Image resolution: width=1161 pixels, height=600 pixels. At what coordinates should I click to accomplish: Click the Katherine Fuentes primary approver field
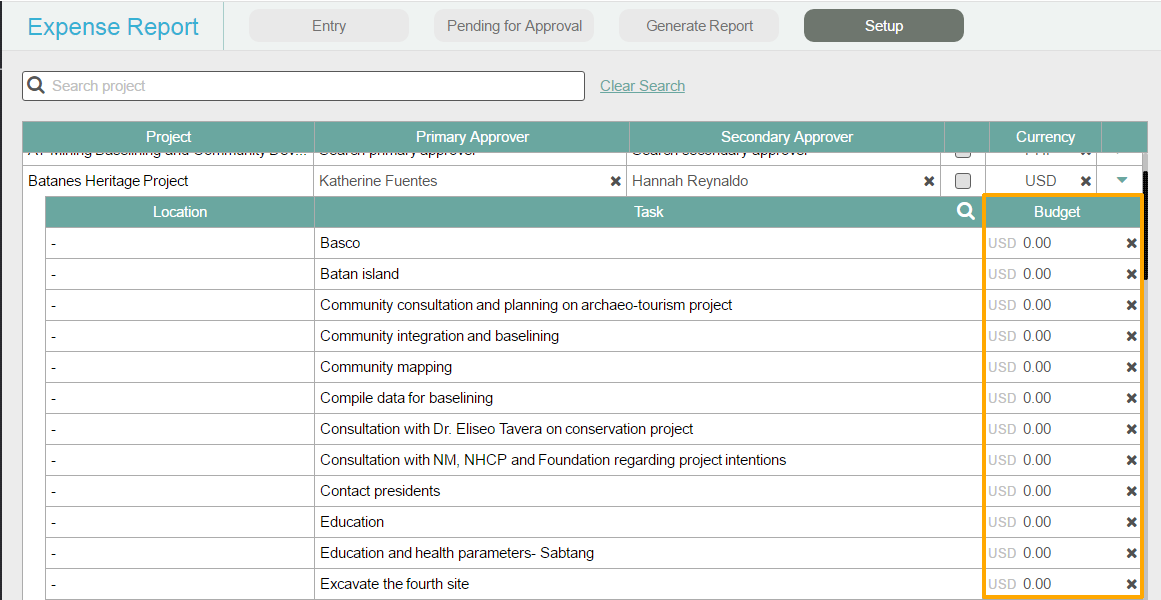click(x=460, y=181)
